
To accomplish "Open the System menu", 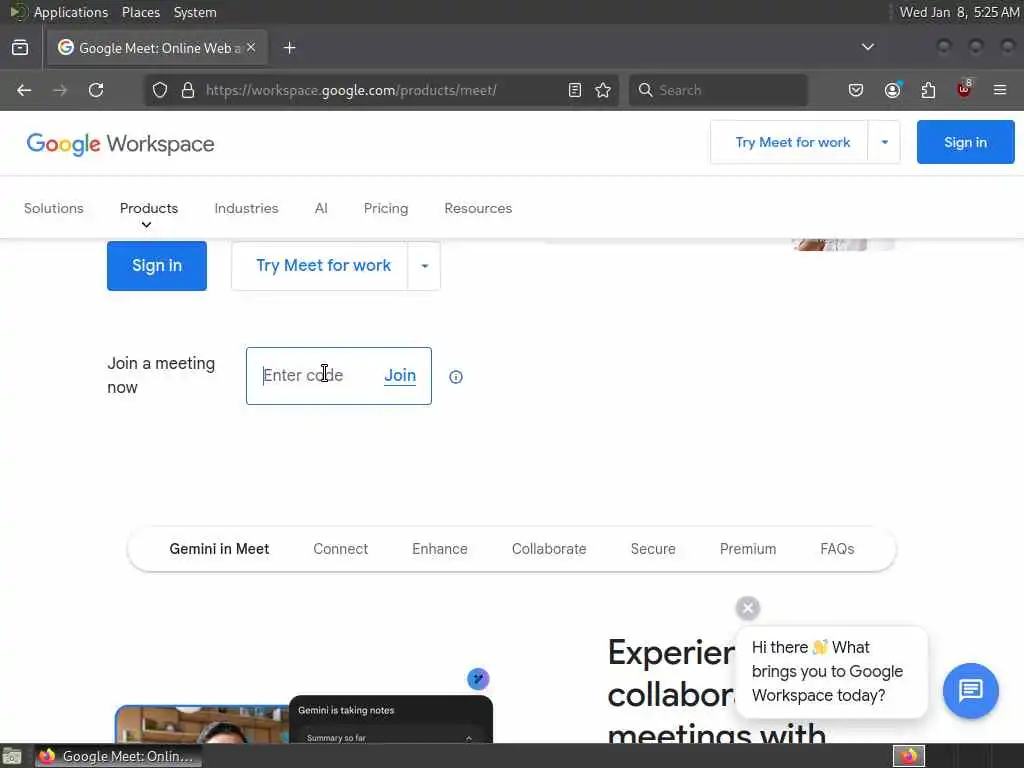I will [195, 12].
